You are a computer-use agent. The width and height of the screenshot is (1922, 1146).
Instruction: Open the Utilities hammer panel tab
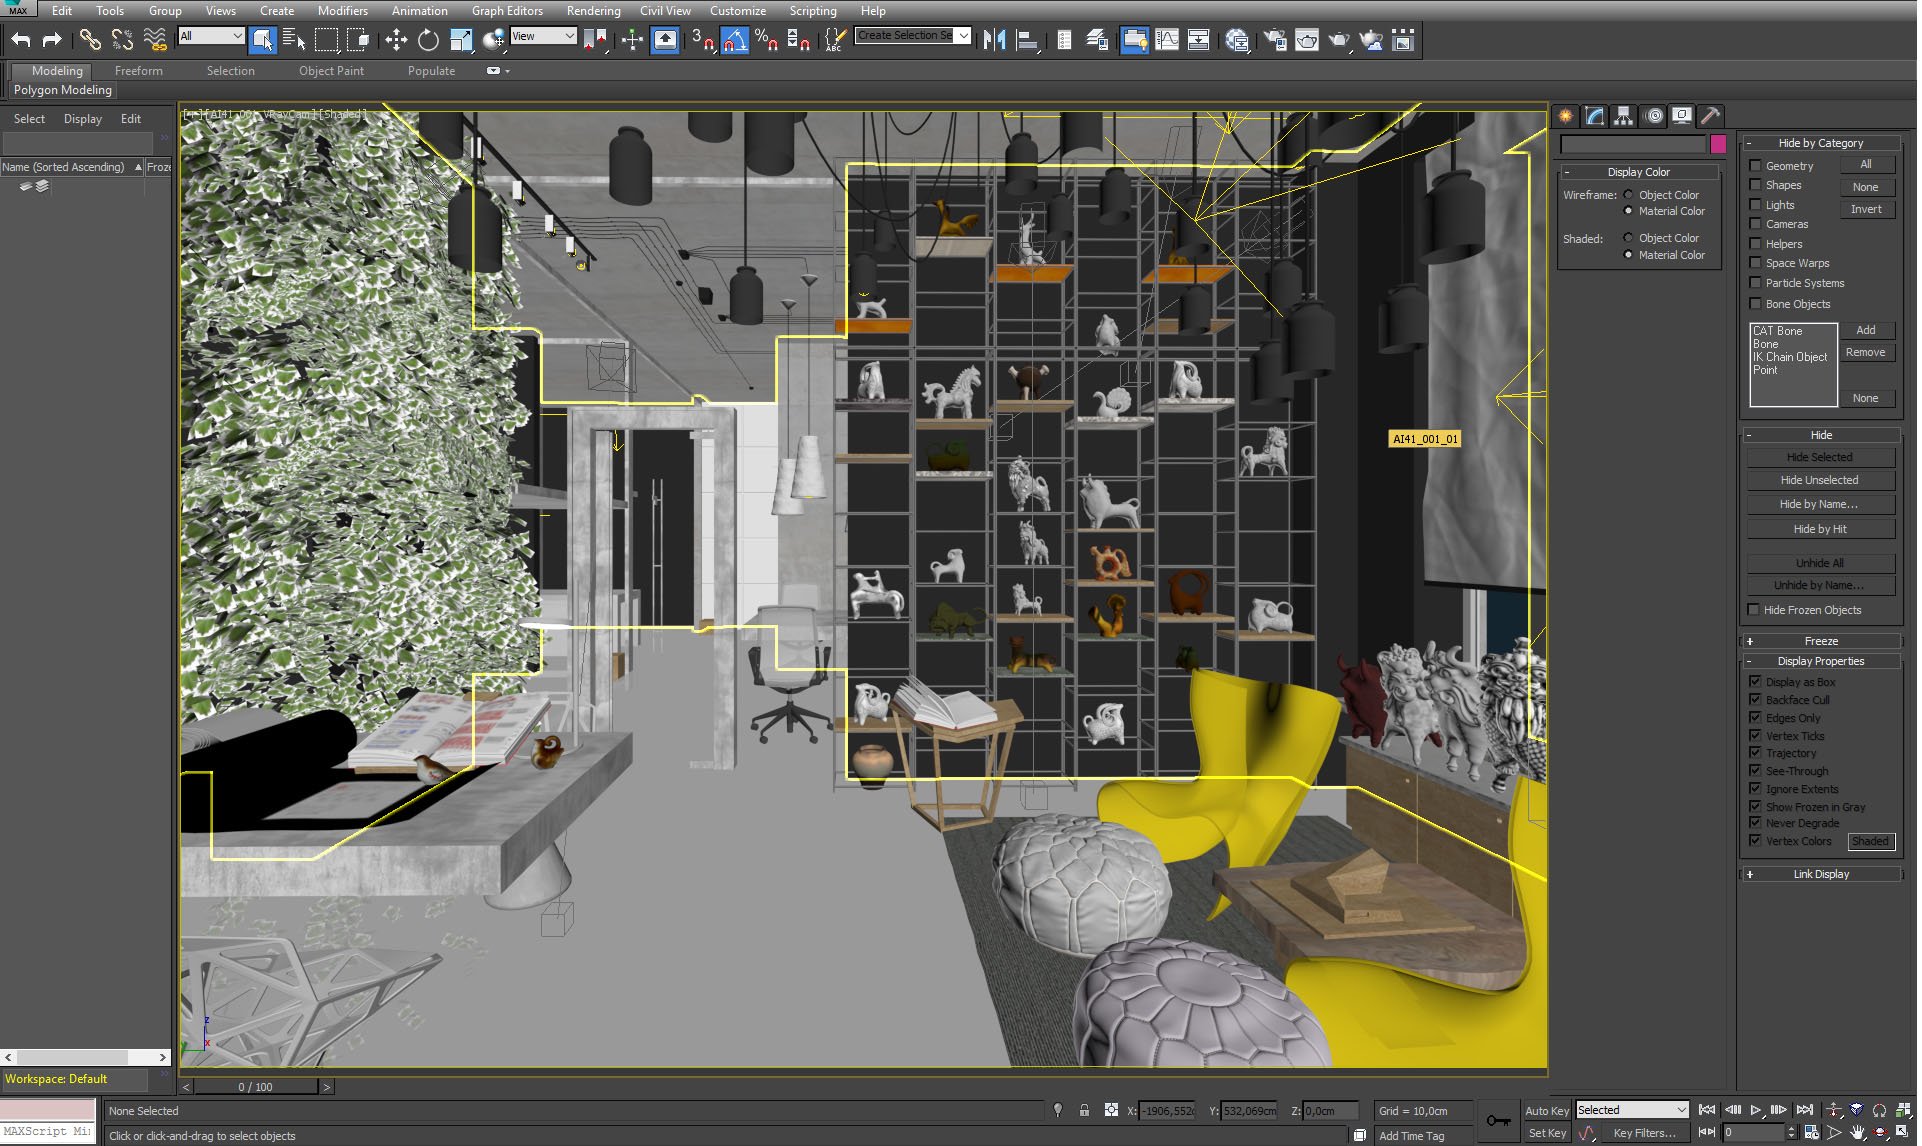(x=1711, y=116)
